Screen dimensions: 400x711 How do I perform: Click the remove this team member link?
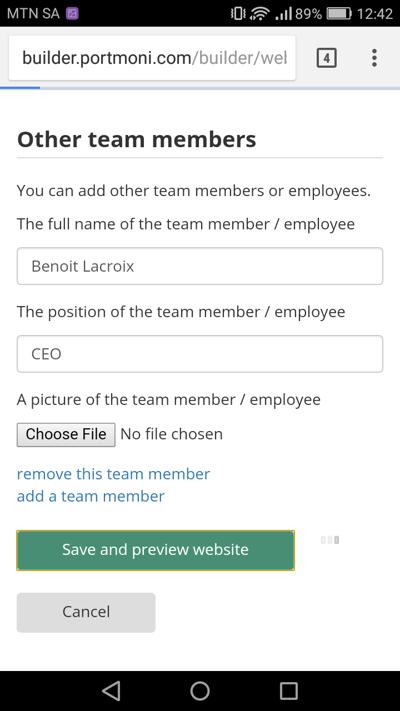(113, 474)
